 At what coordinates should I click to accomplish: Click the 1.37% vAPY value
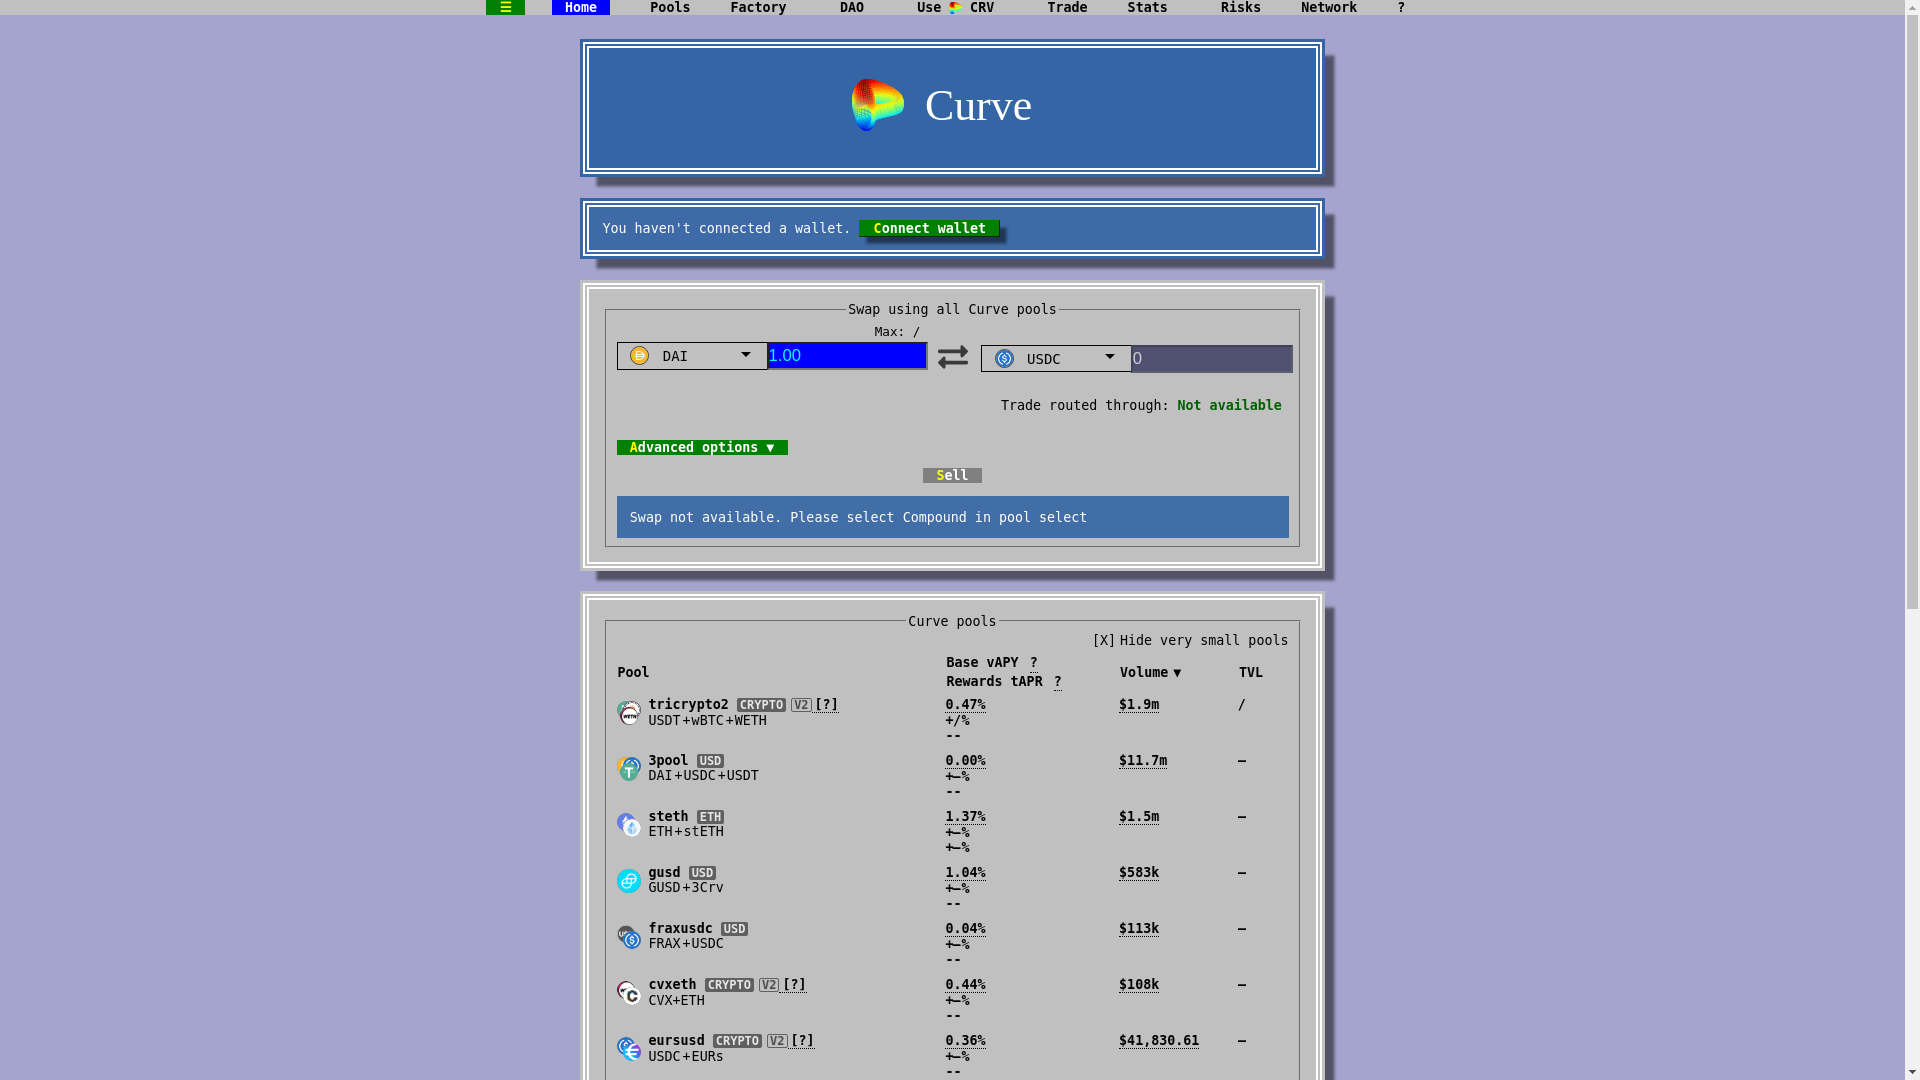(965, 817)
